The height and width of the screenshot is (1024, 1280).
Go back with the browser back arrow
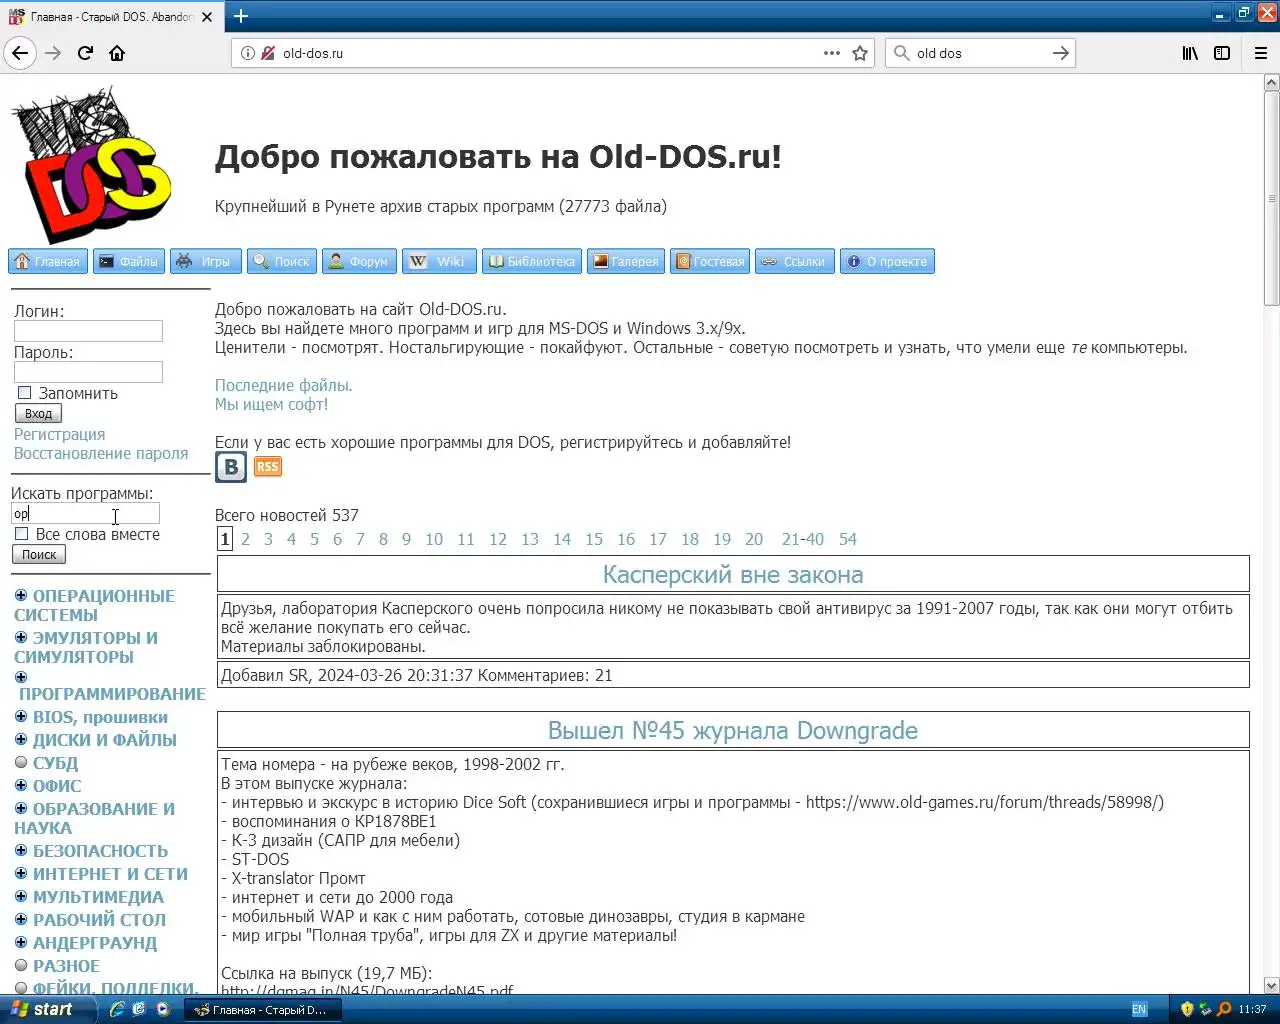(20, 53)
